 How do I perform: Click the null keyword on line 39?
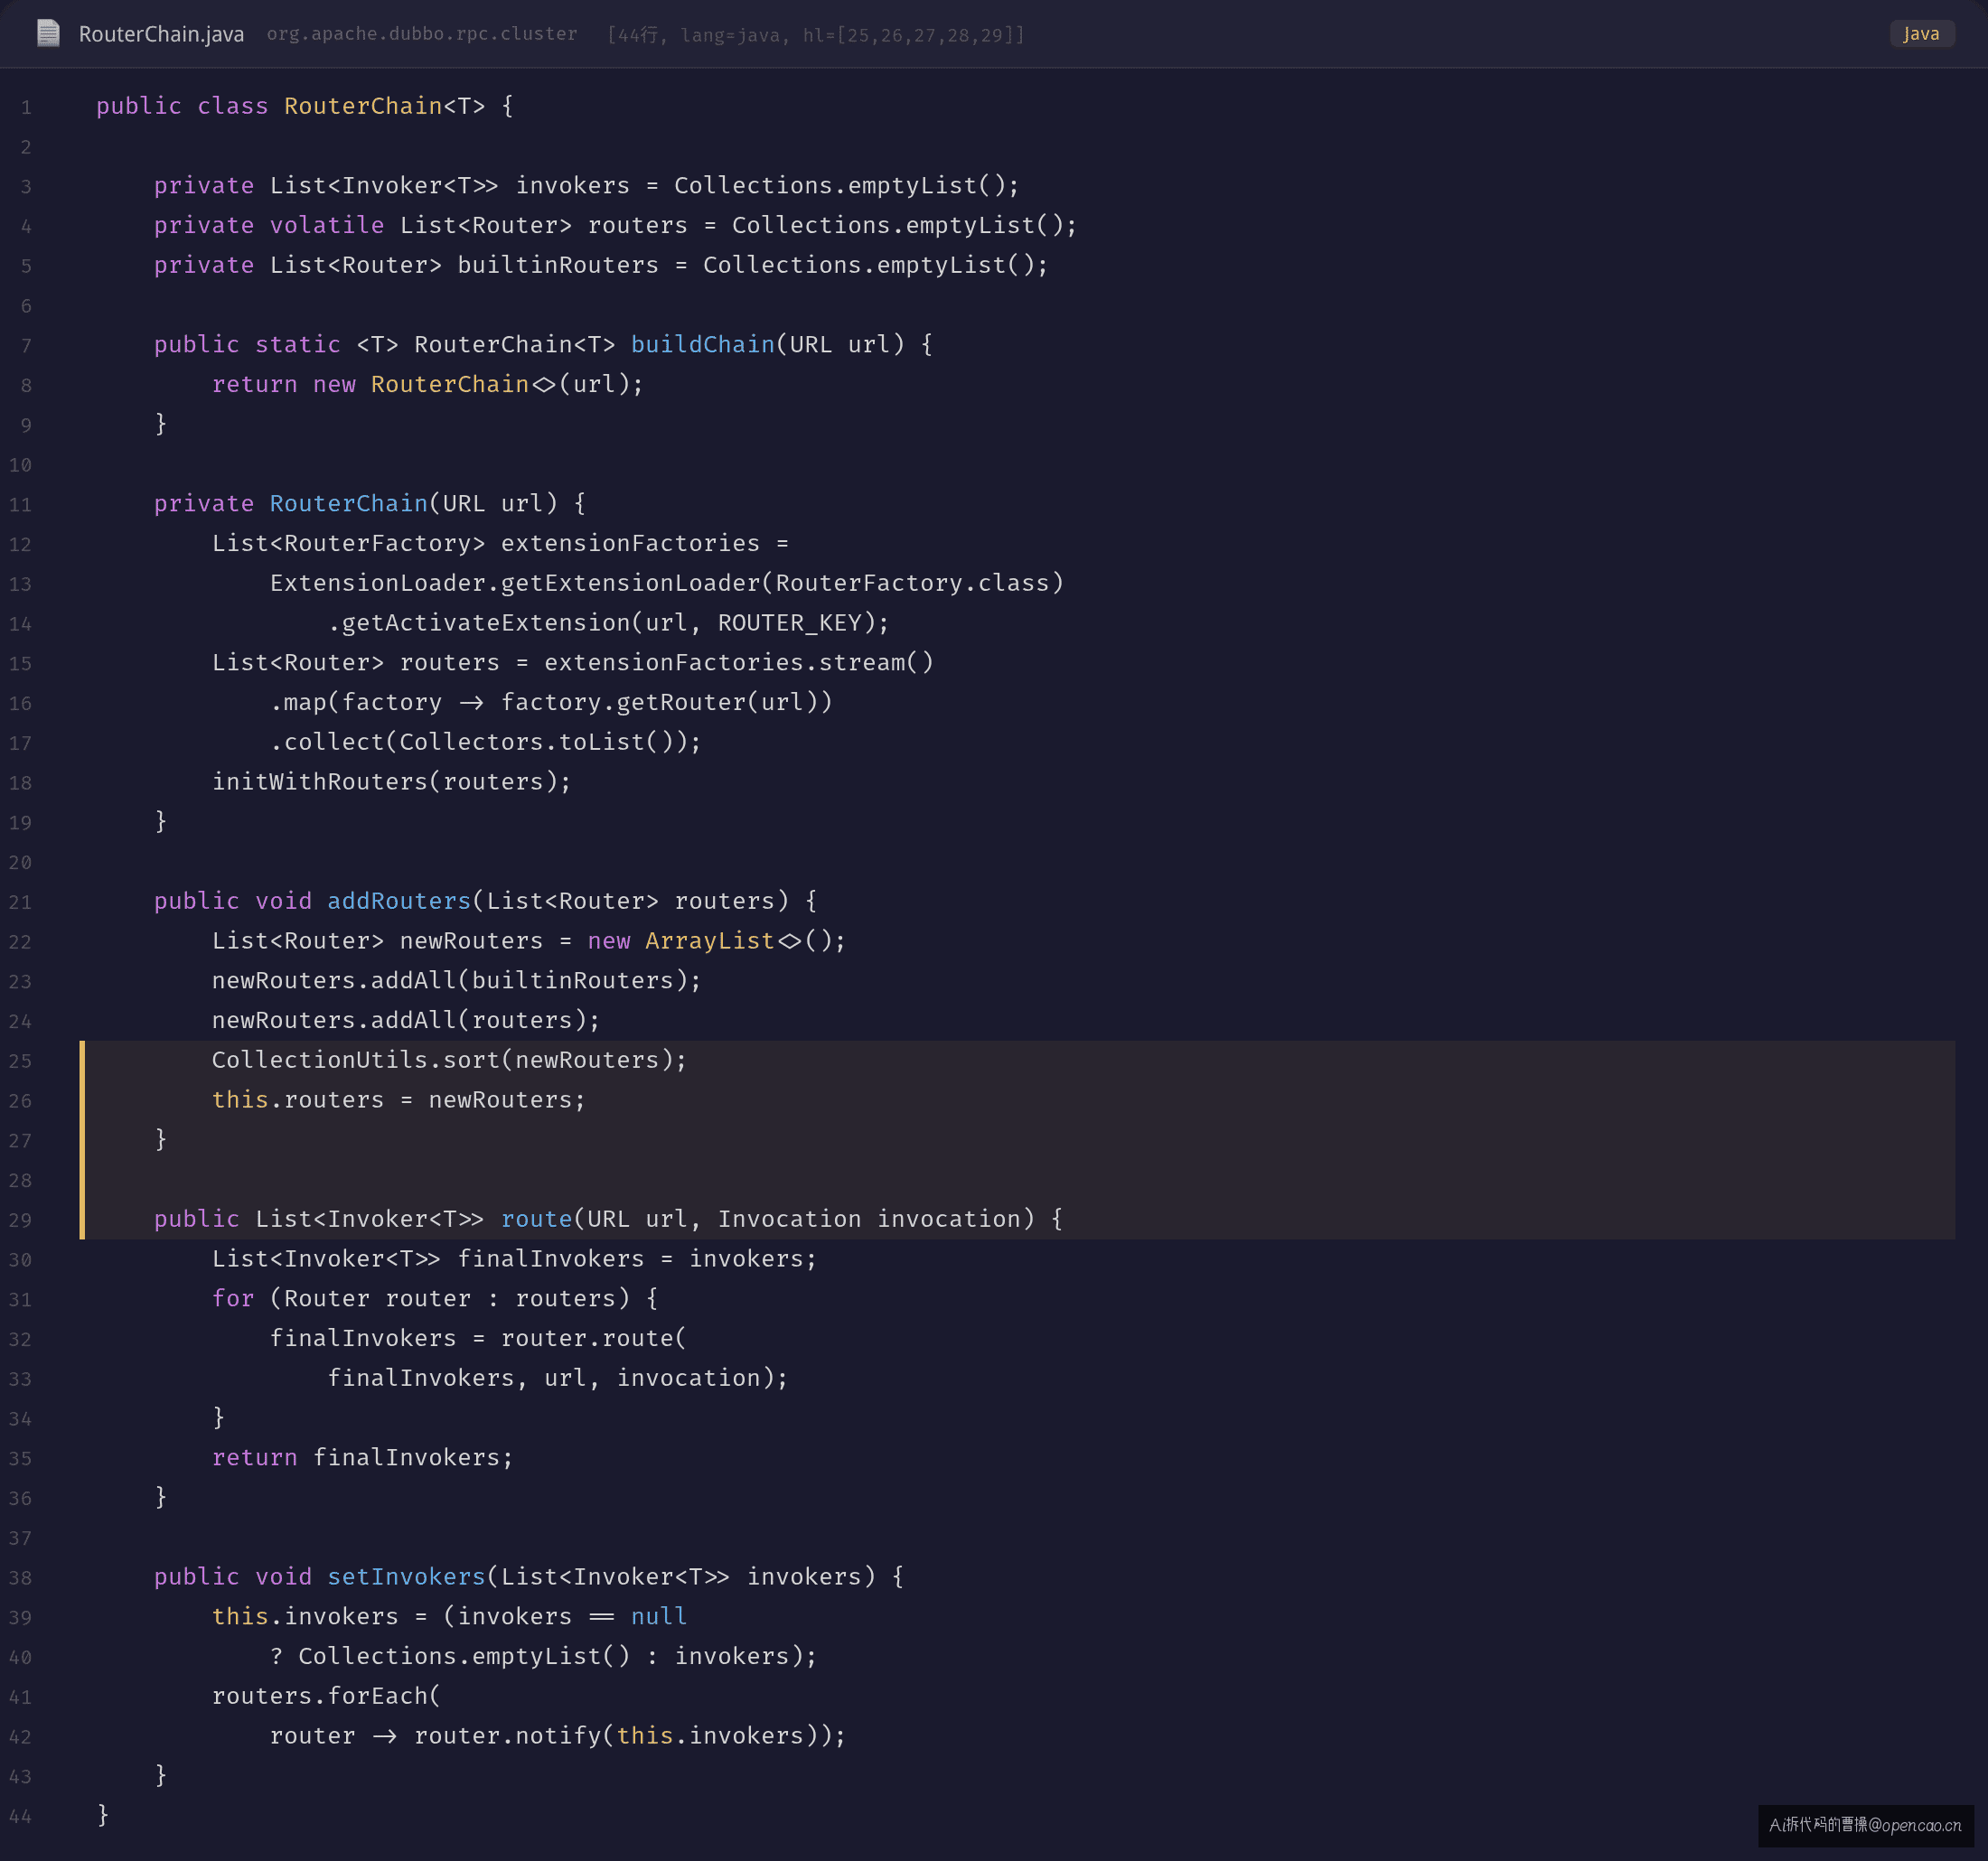(659, 1616)
